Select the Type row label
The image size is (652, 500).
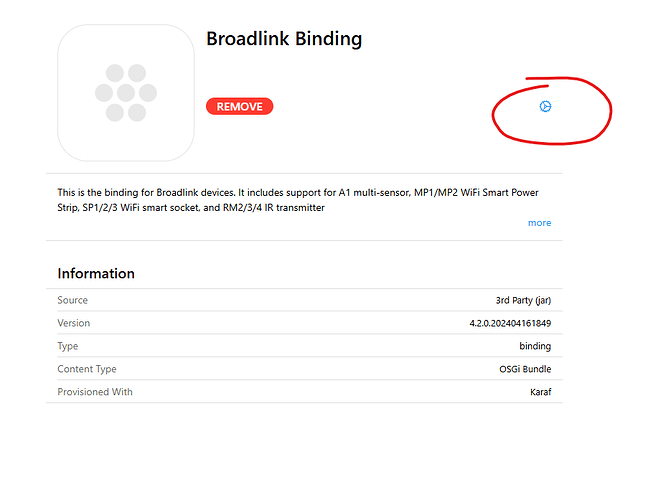click(68, 346)
